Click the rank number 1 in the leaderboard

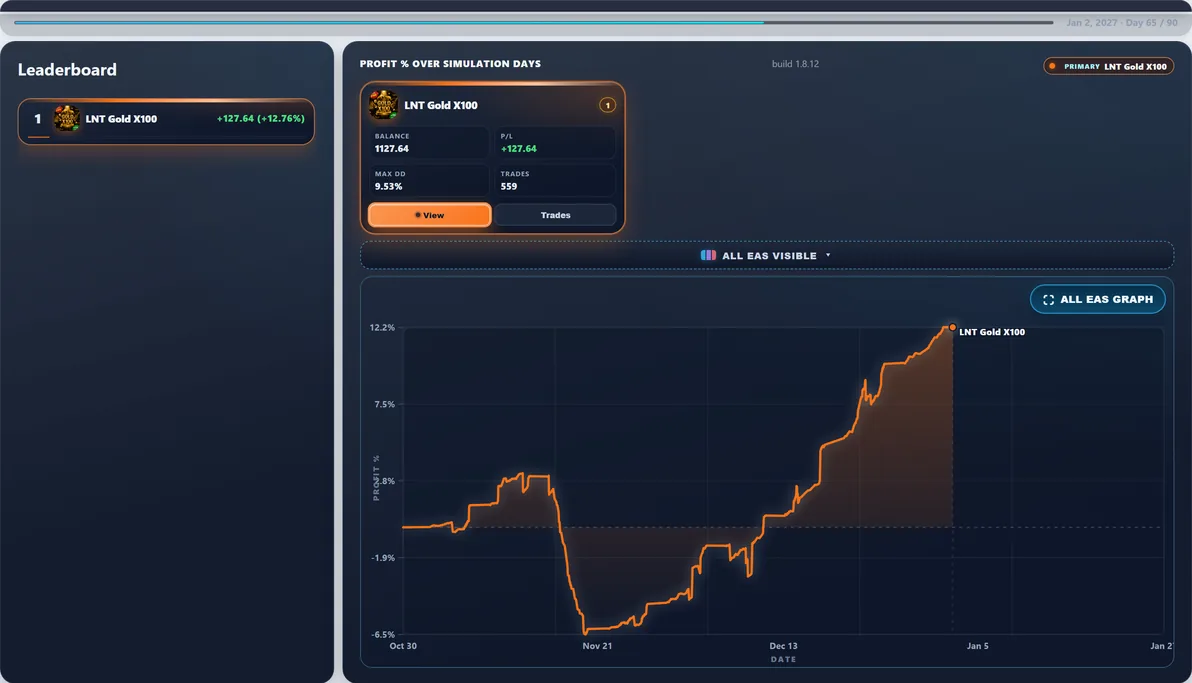tap(37, 119)
